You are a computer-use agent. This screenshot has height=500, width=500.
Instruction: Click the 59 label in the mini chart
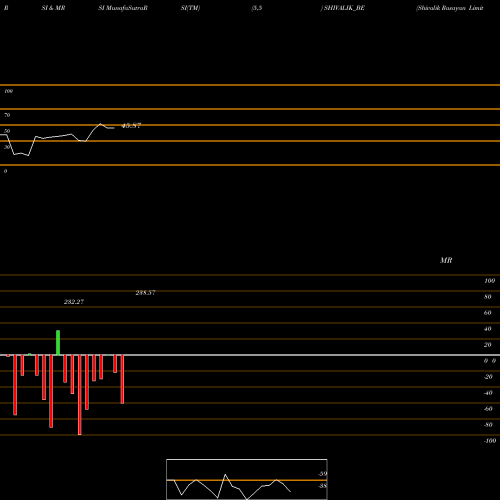point(323,474)
